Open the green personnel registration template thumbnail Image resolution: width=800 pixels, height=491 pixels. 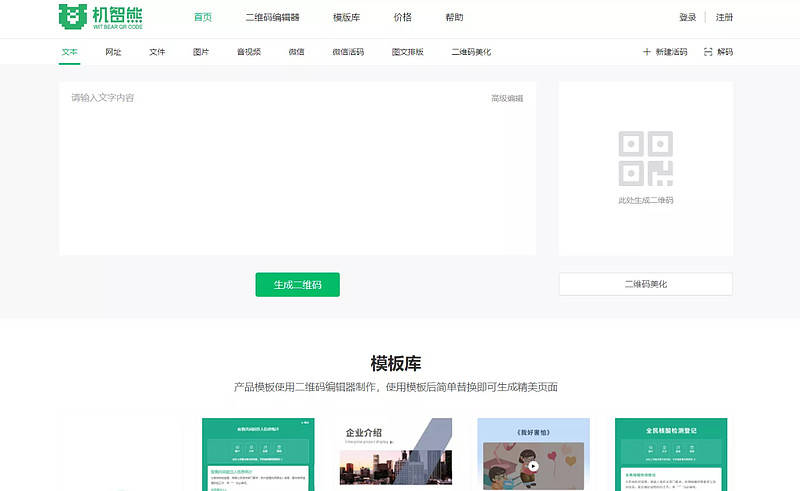point(258,454)
